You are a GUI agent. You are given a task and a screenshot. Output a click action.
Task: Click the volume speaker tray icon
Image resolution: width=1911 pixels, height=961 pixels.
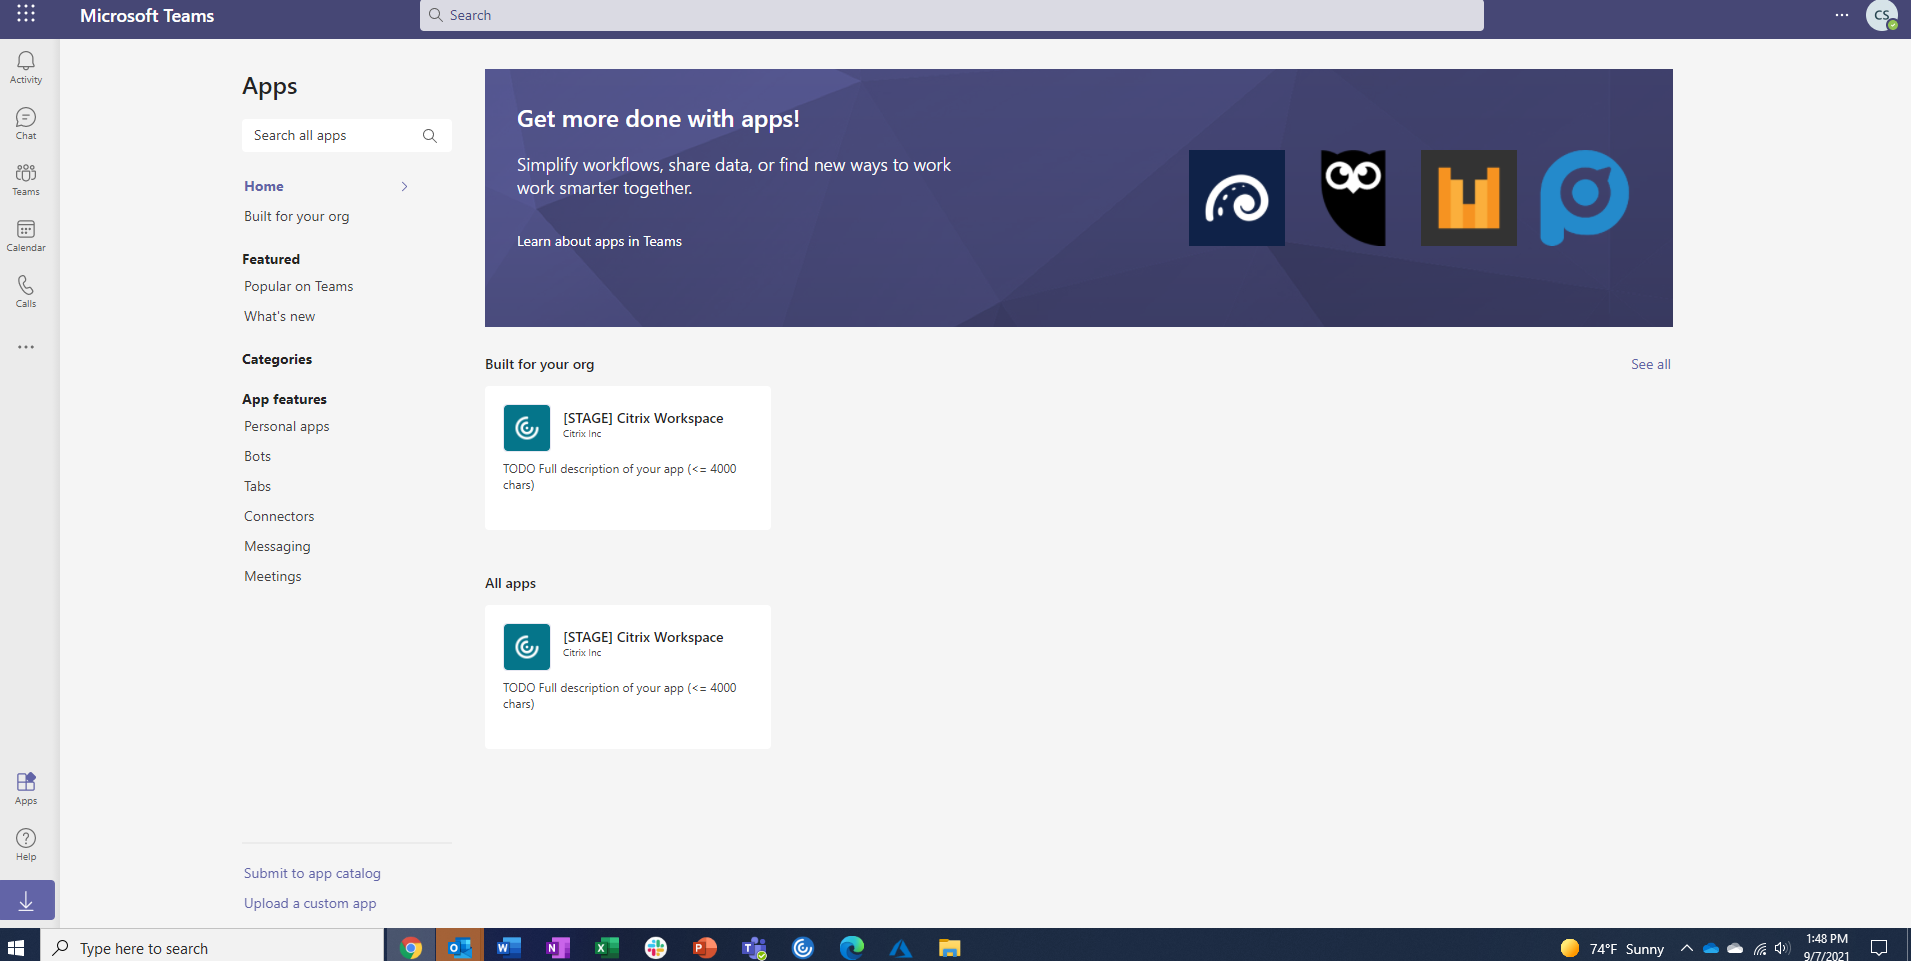pos(1782,948)
